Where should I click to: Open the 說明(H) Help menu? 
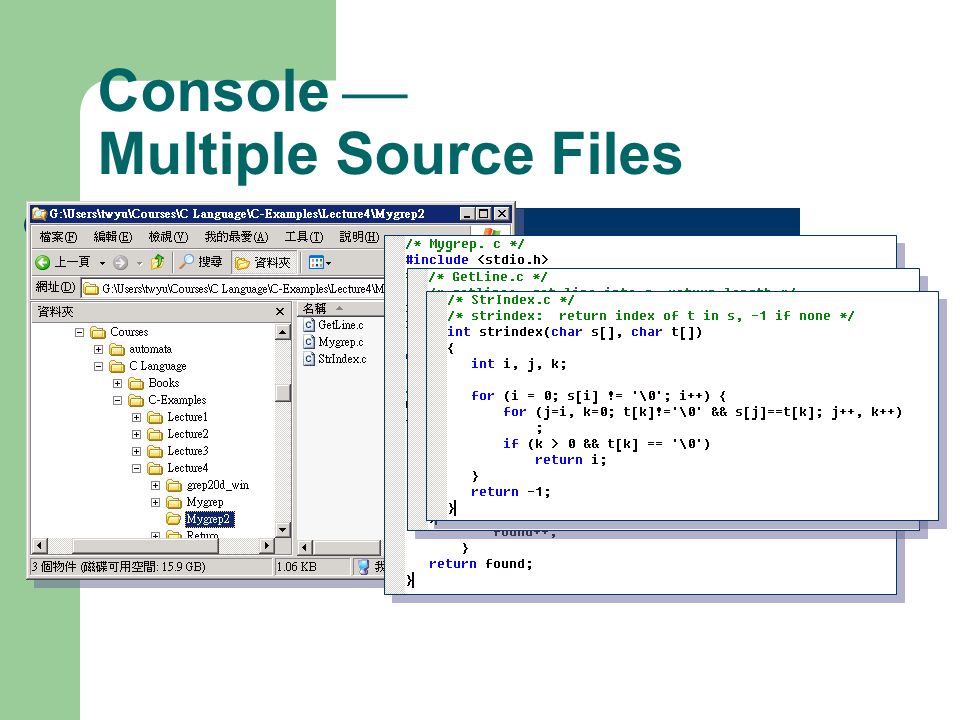[359, 236]
